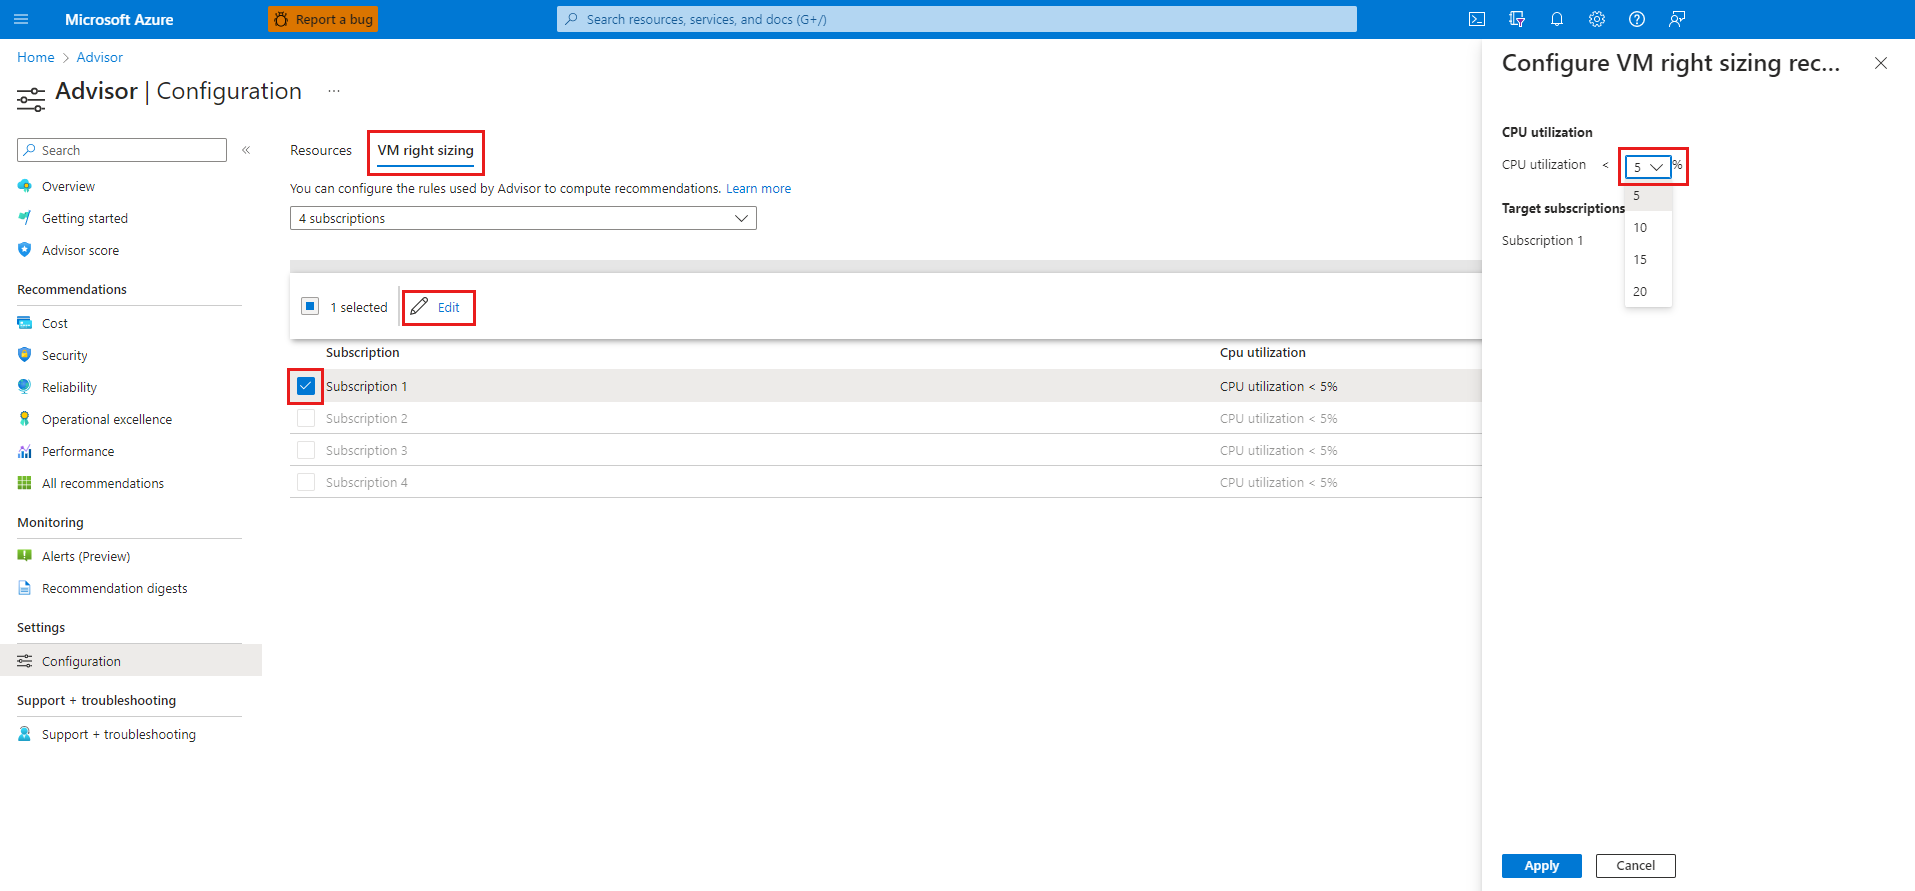
Task: Click the Getting started rocket icon
Action: (25, 218)
